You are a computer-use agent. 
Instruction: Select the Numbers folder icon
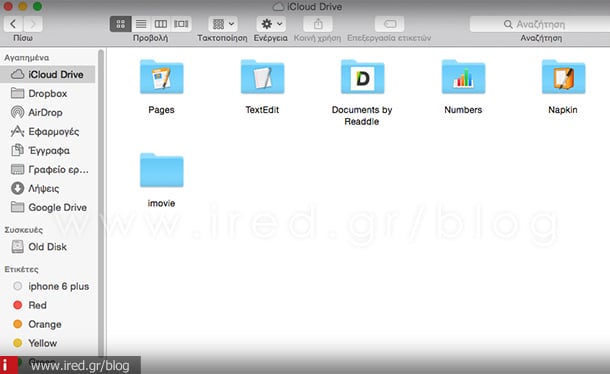point(463,77)
